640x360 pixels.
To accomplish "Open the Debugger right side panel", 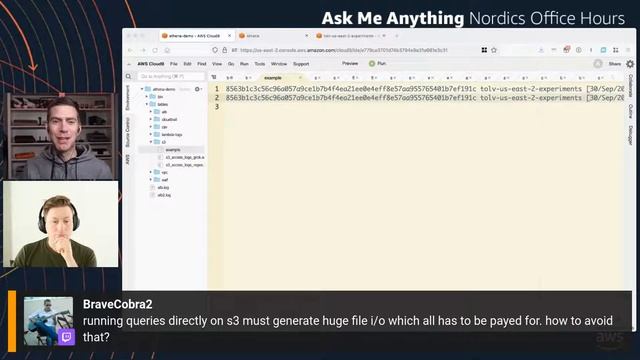I will 630,135.
